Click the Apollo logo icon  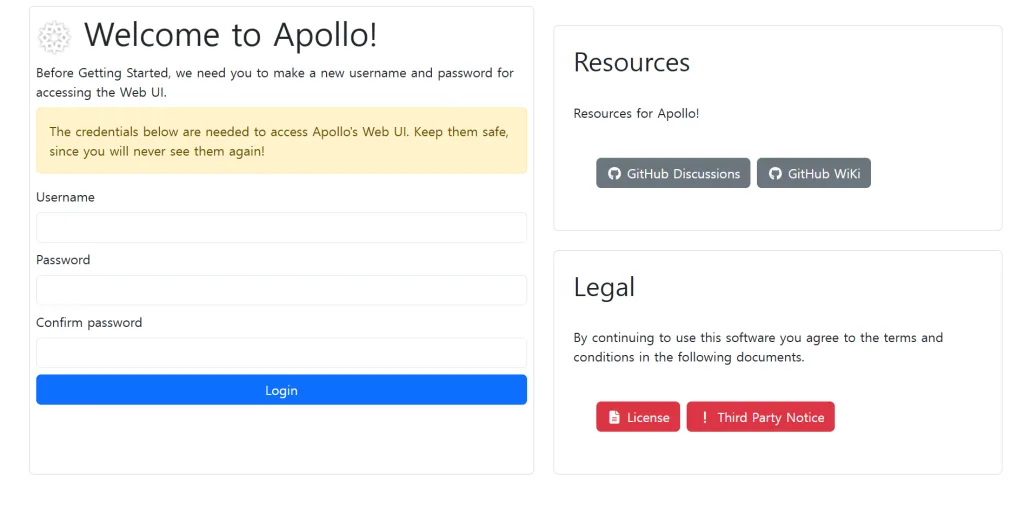coord(54,37)
